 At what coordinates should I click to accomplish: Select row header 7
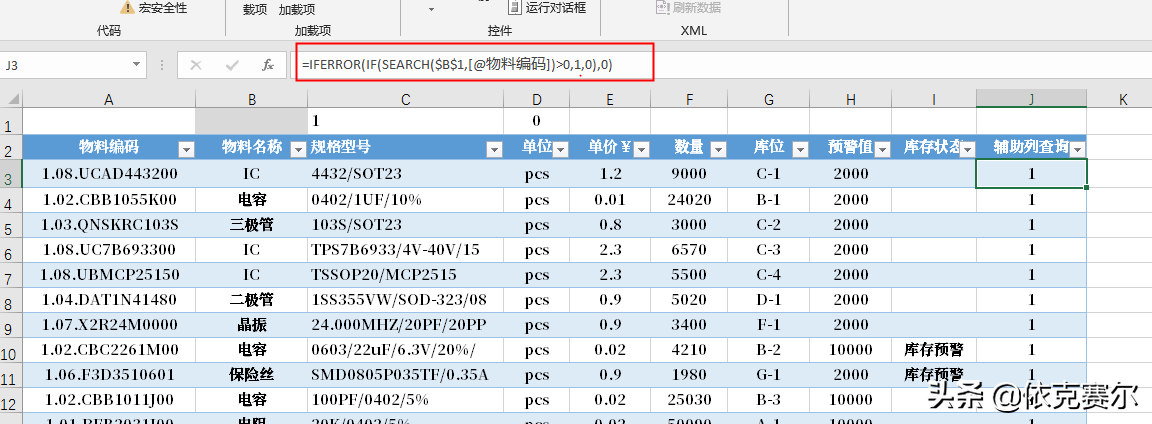pos(11,274)
